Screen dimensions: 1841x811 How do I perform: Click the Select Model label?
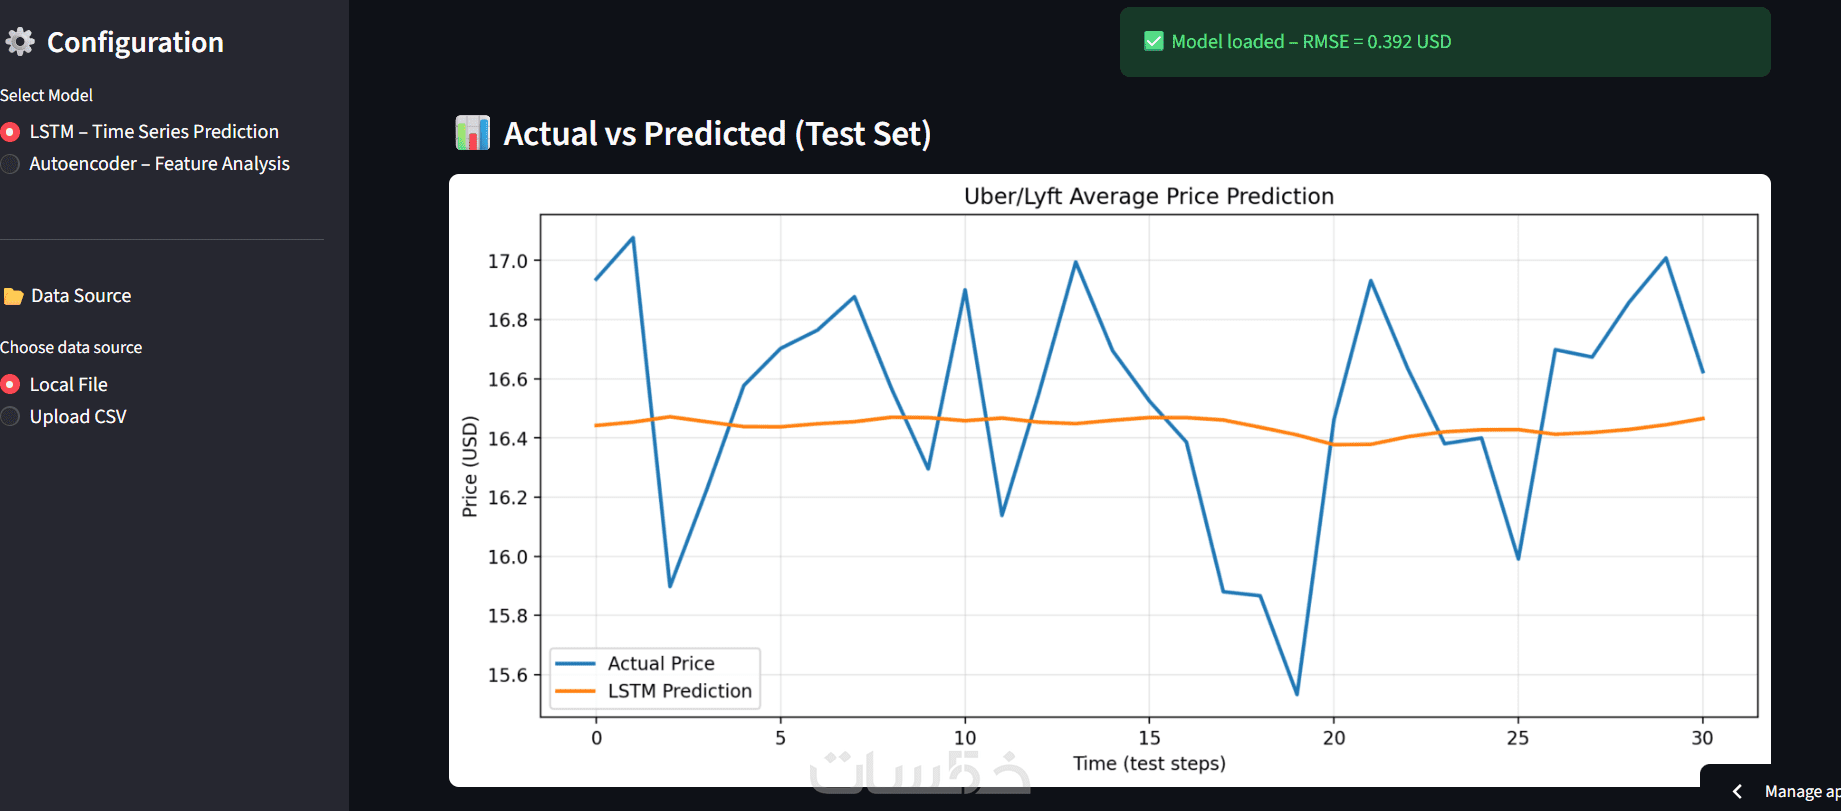coord(46,95)
